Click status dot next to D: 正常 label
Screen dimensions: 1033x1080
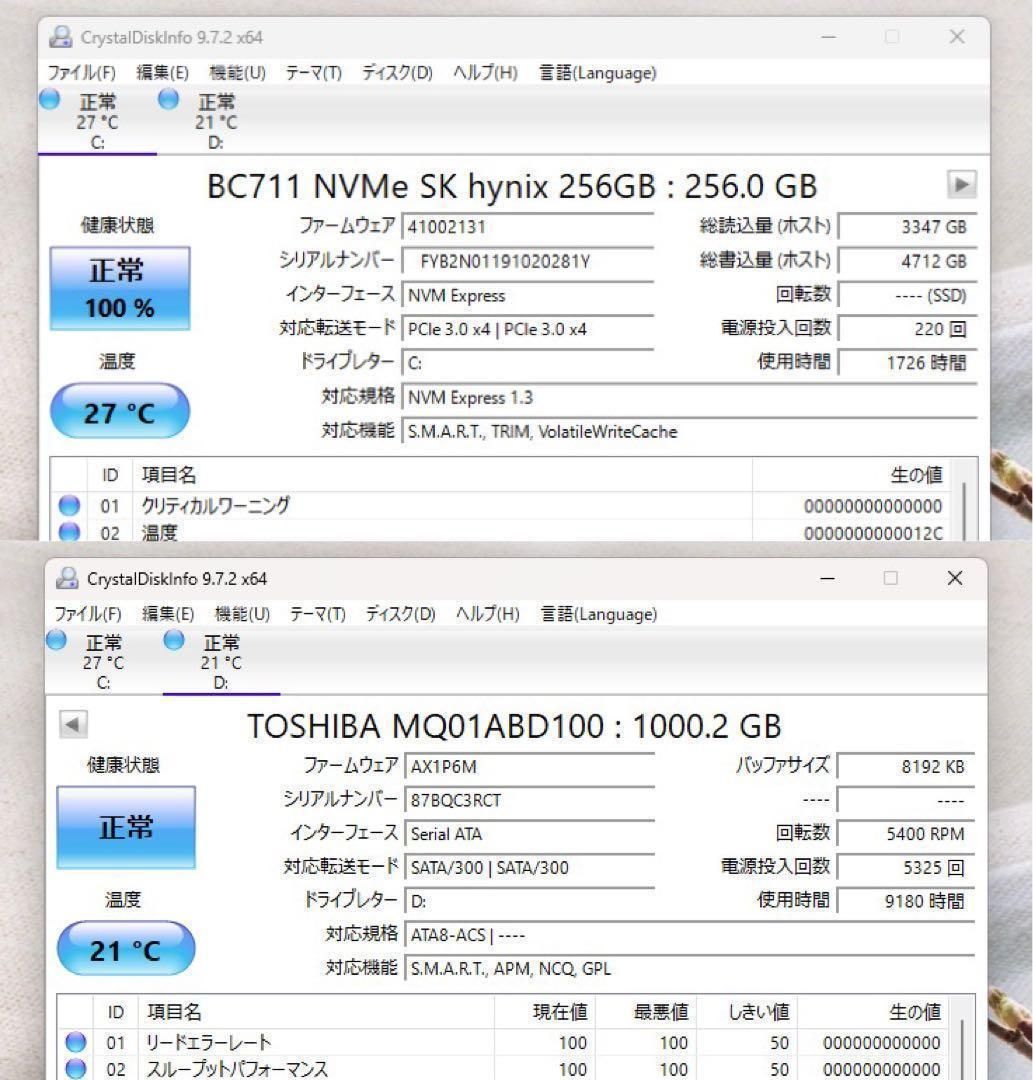pos(173,641)
